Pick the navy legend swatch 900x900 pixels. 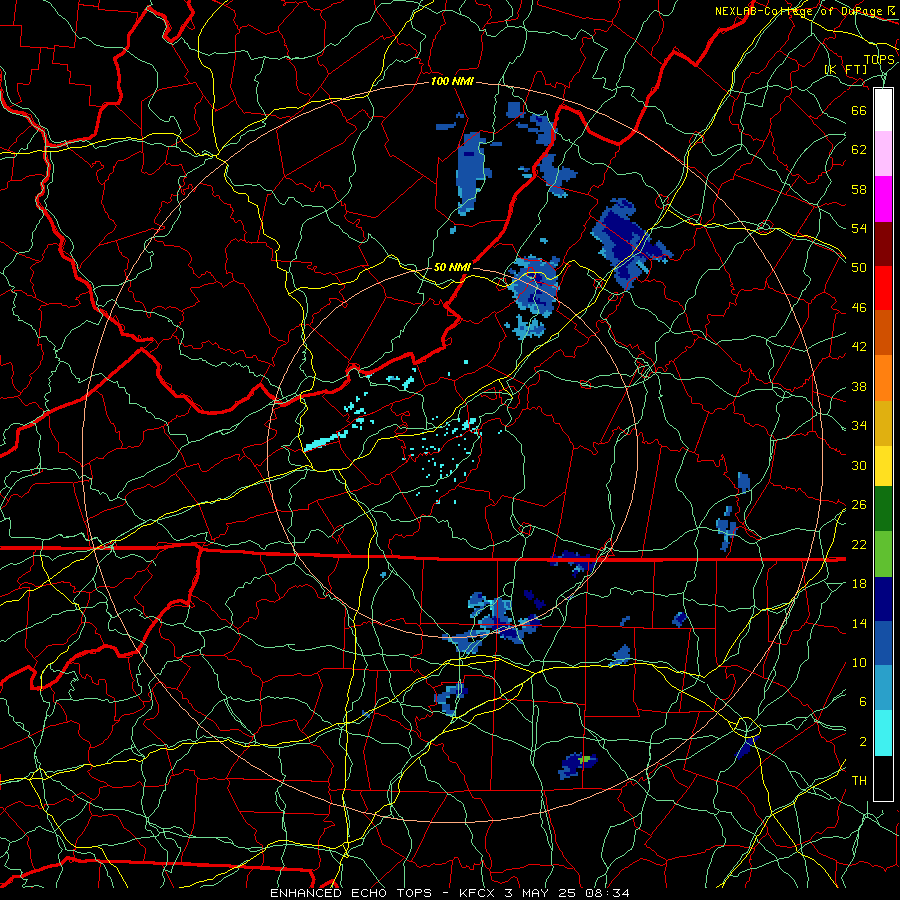883,599
